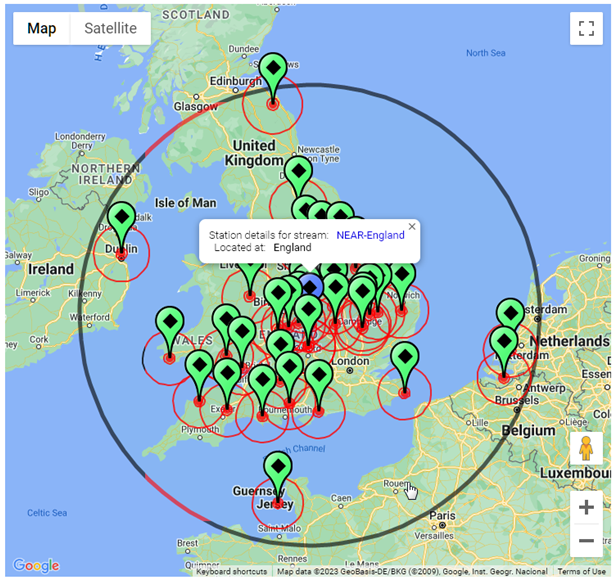
Task: Click the North Sea label
Action: 486,53
